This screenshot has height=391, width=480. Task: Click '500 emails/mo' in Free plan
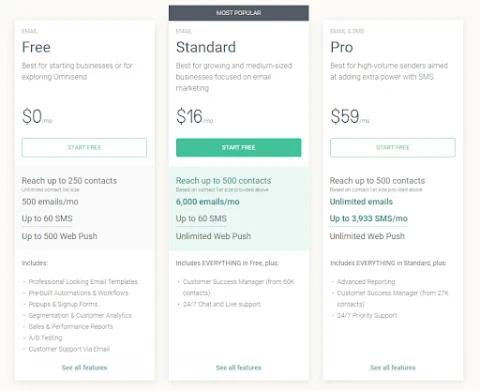(x=50, y=202)
